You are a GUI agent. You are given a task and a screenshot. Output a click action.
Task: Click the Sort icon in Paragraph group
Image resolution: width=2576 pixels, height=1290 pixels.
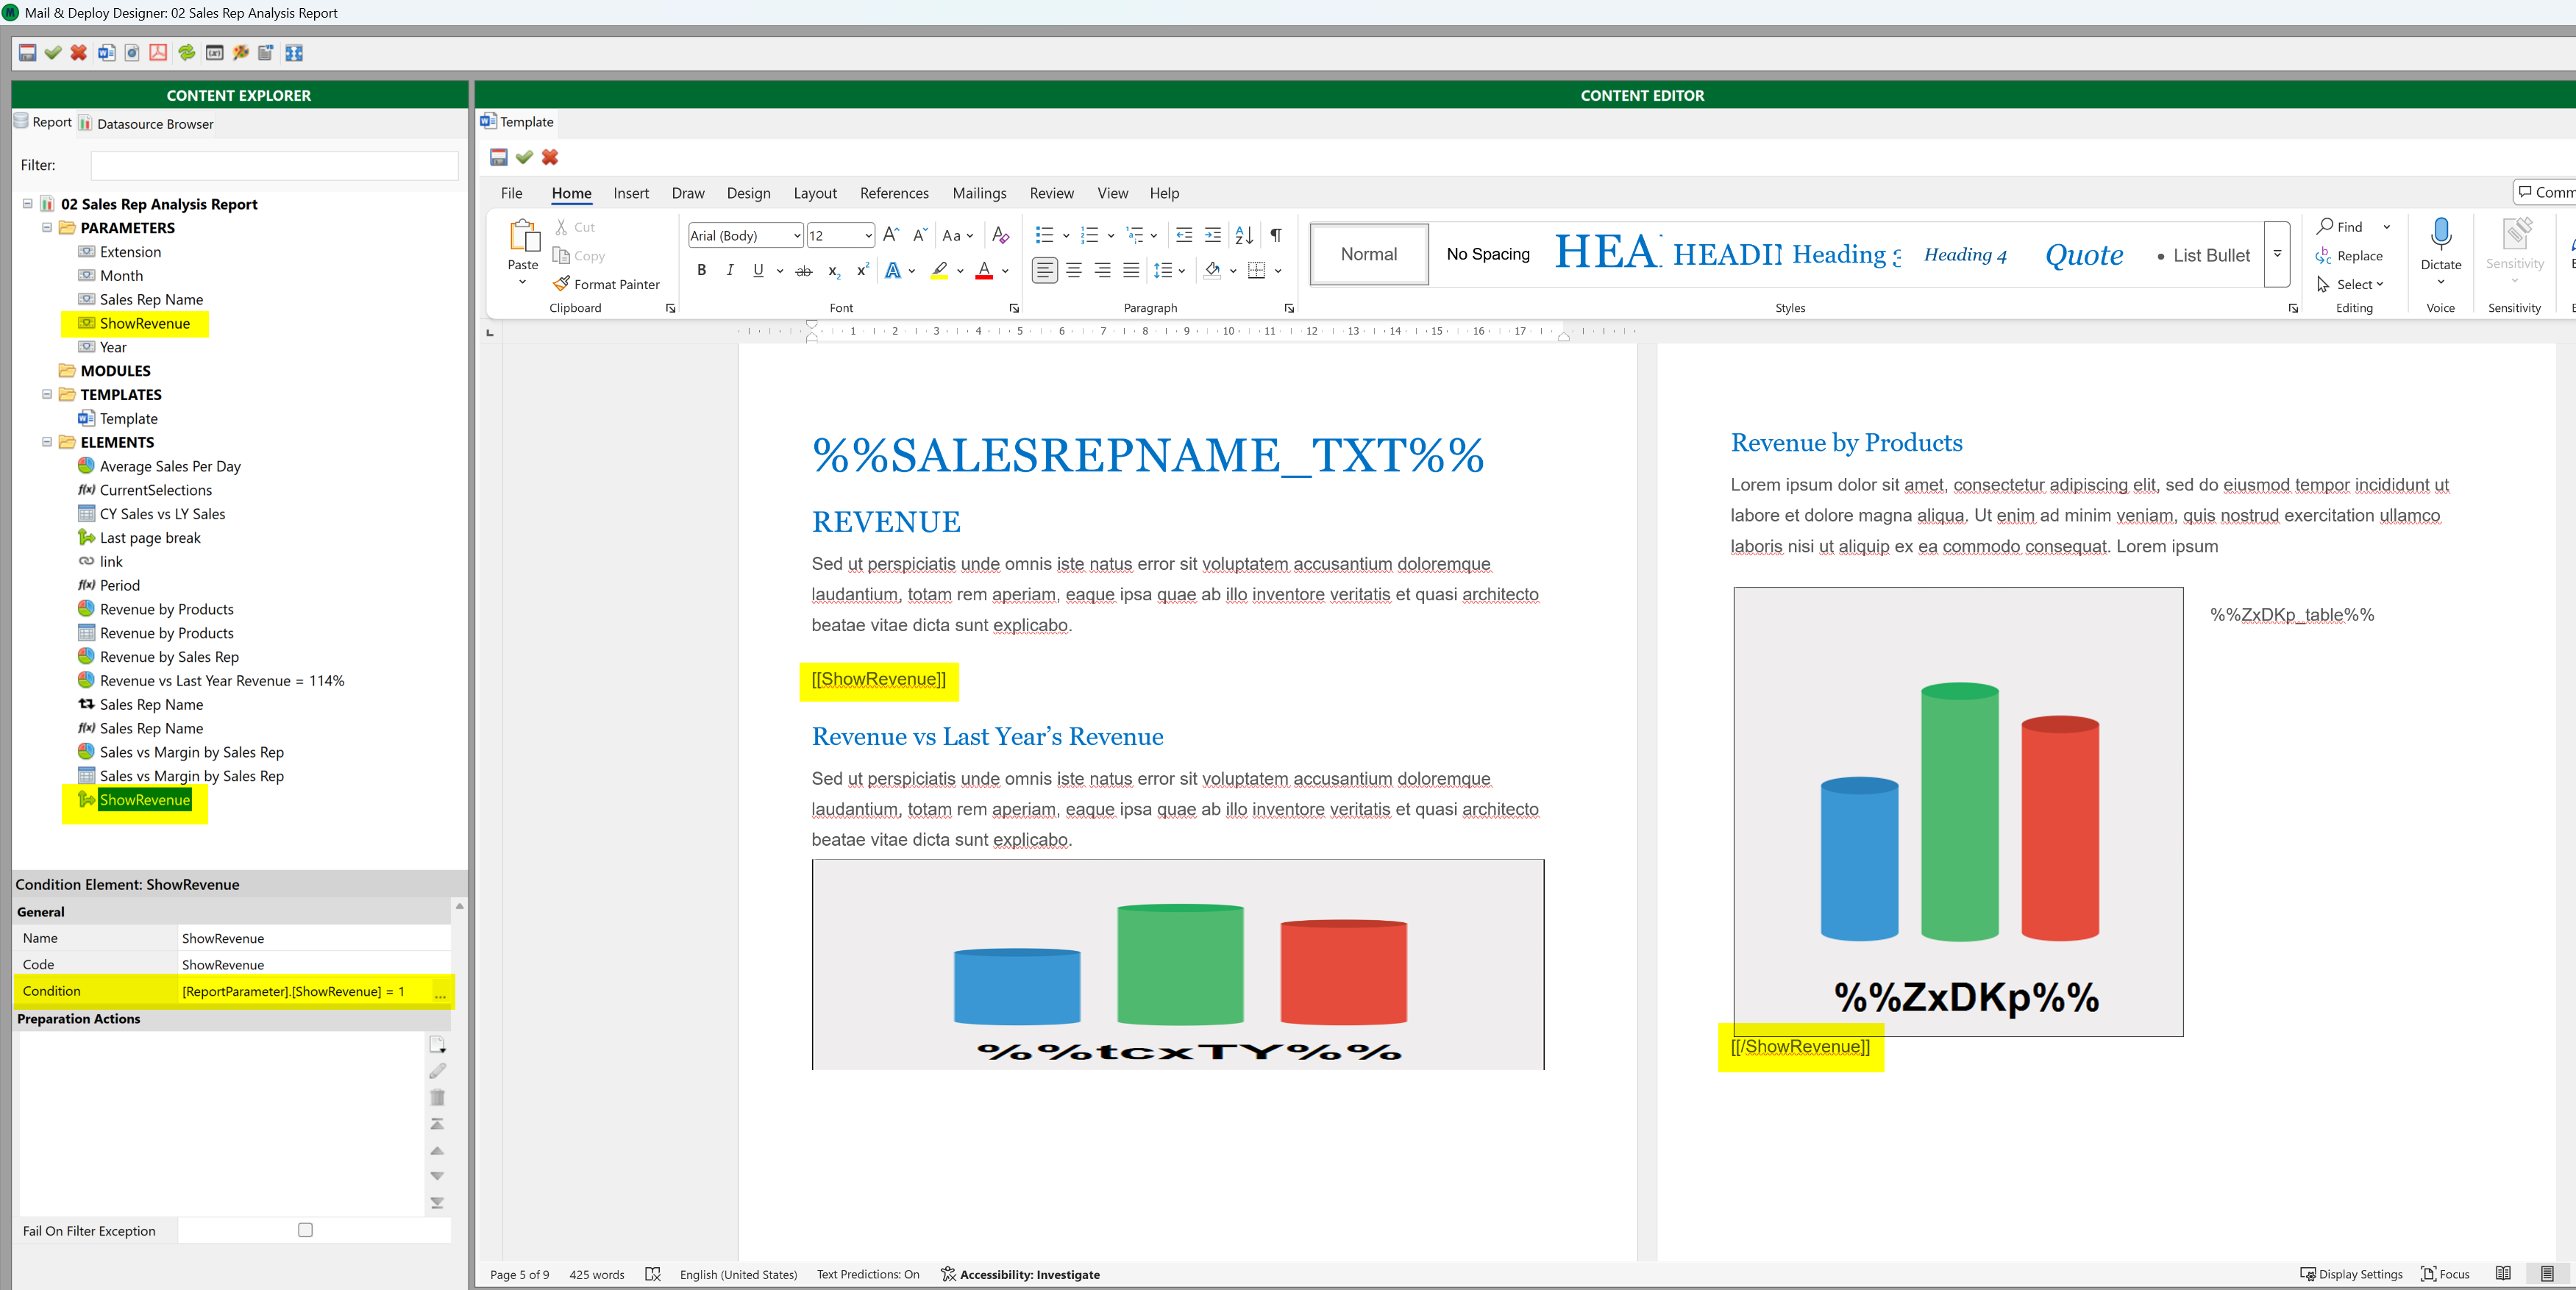click(1243, 235)
